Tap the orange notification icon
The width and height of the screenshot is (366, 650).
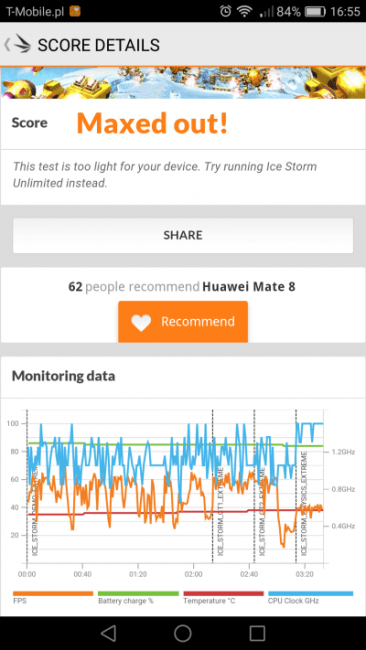click(x=75, y=11)
